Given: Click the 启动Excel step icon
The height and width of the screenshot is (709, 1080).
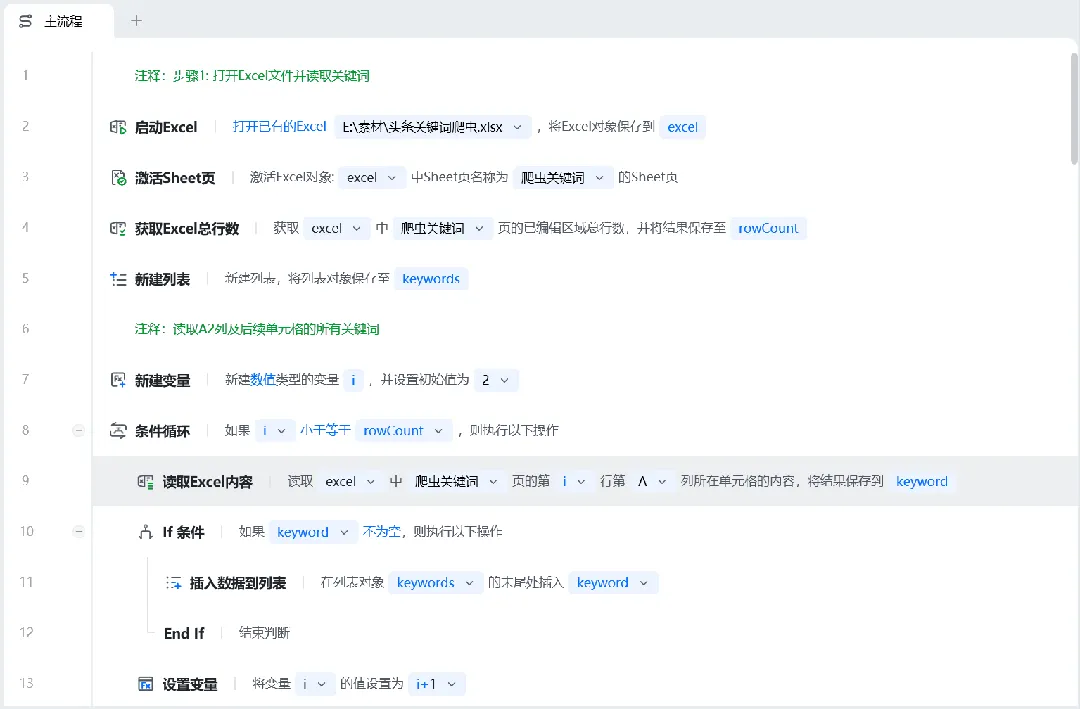Looking at the screenshot, I should [x=118, y=127].
